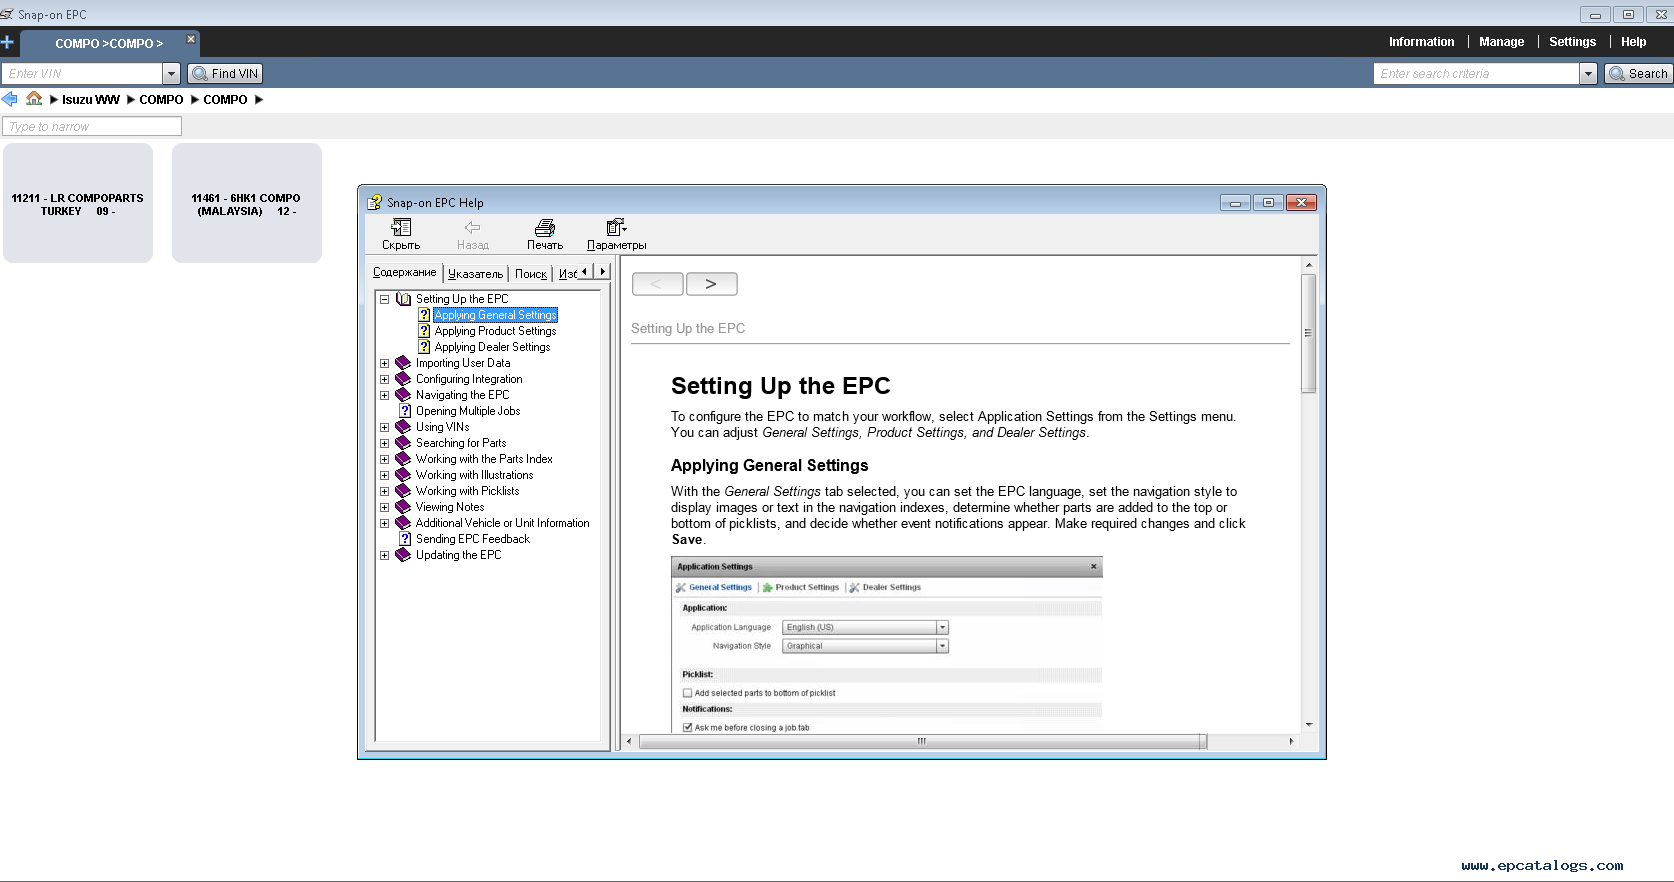This screenshot has height=882, width=1674.
Task: Click Additional Vehicle or Unit Information book icon
Action: click(403, 523)
